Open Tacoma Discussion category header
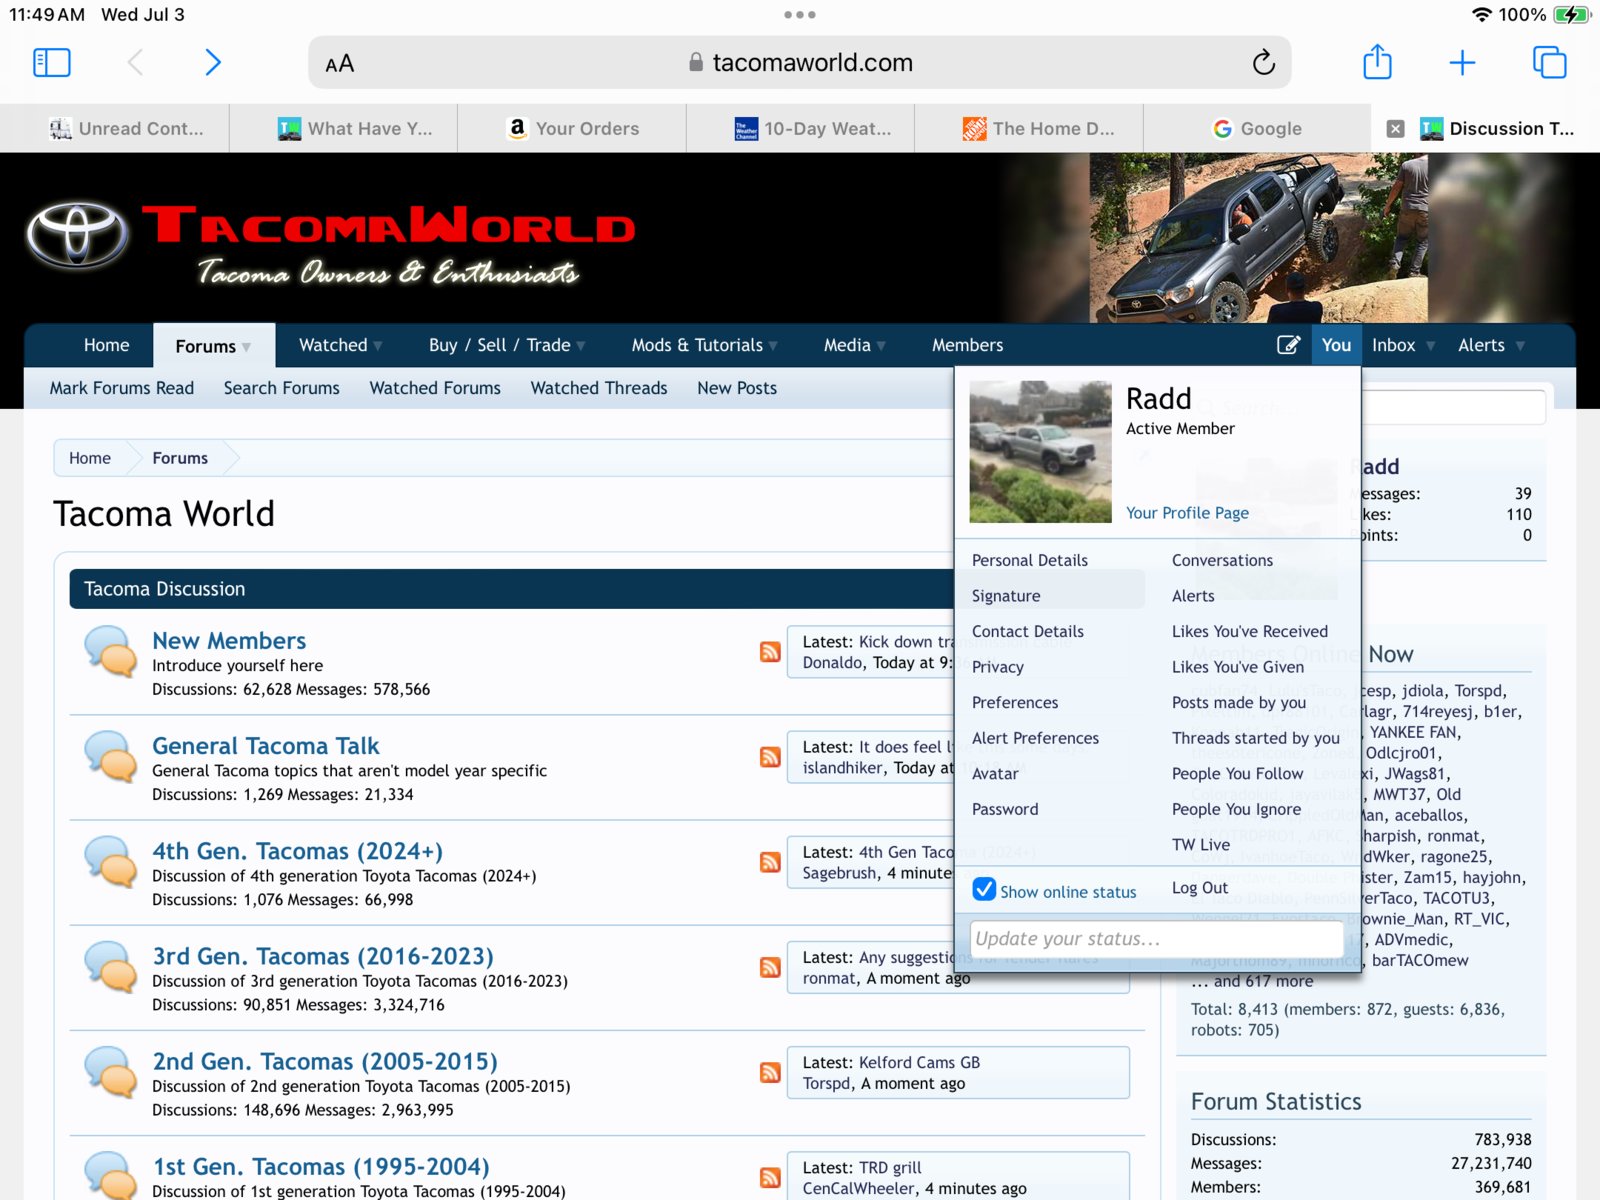The width and height of the screenshot is (1600, 1200). (x=164, y=589)
